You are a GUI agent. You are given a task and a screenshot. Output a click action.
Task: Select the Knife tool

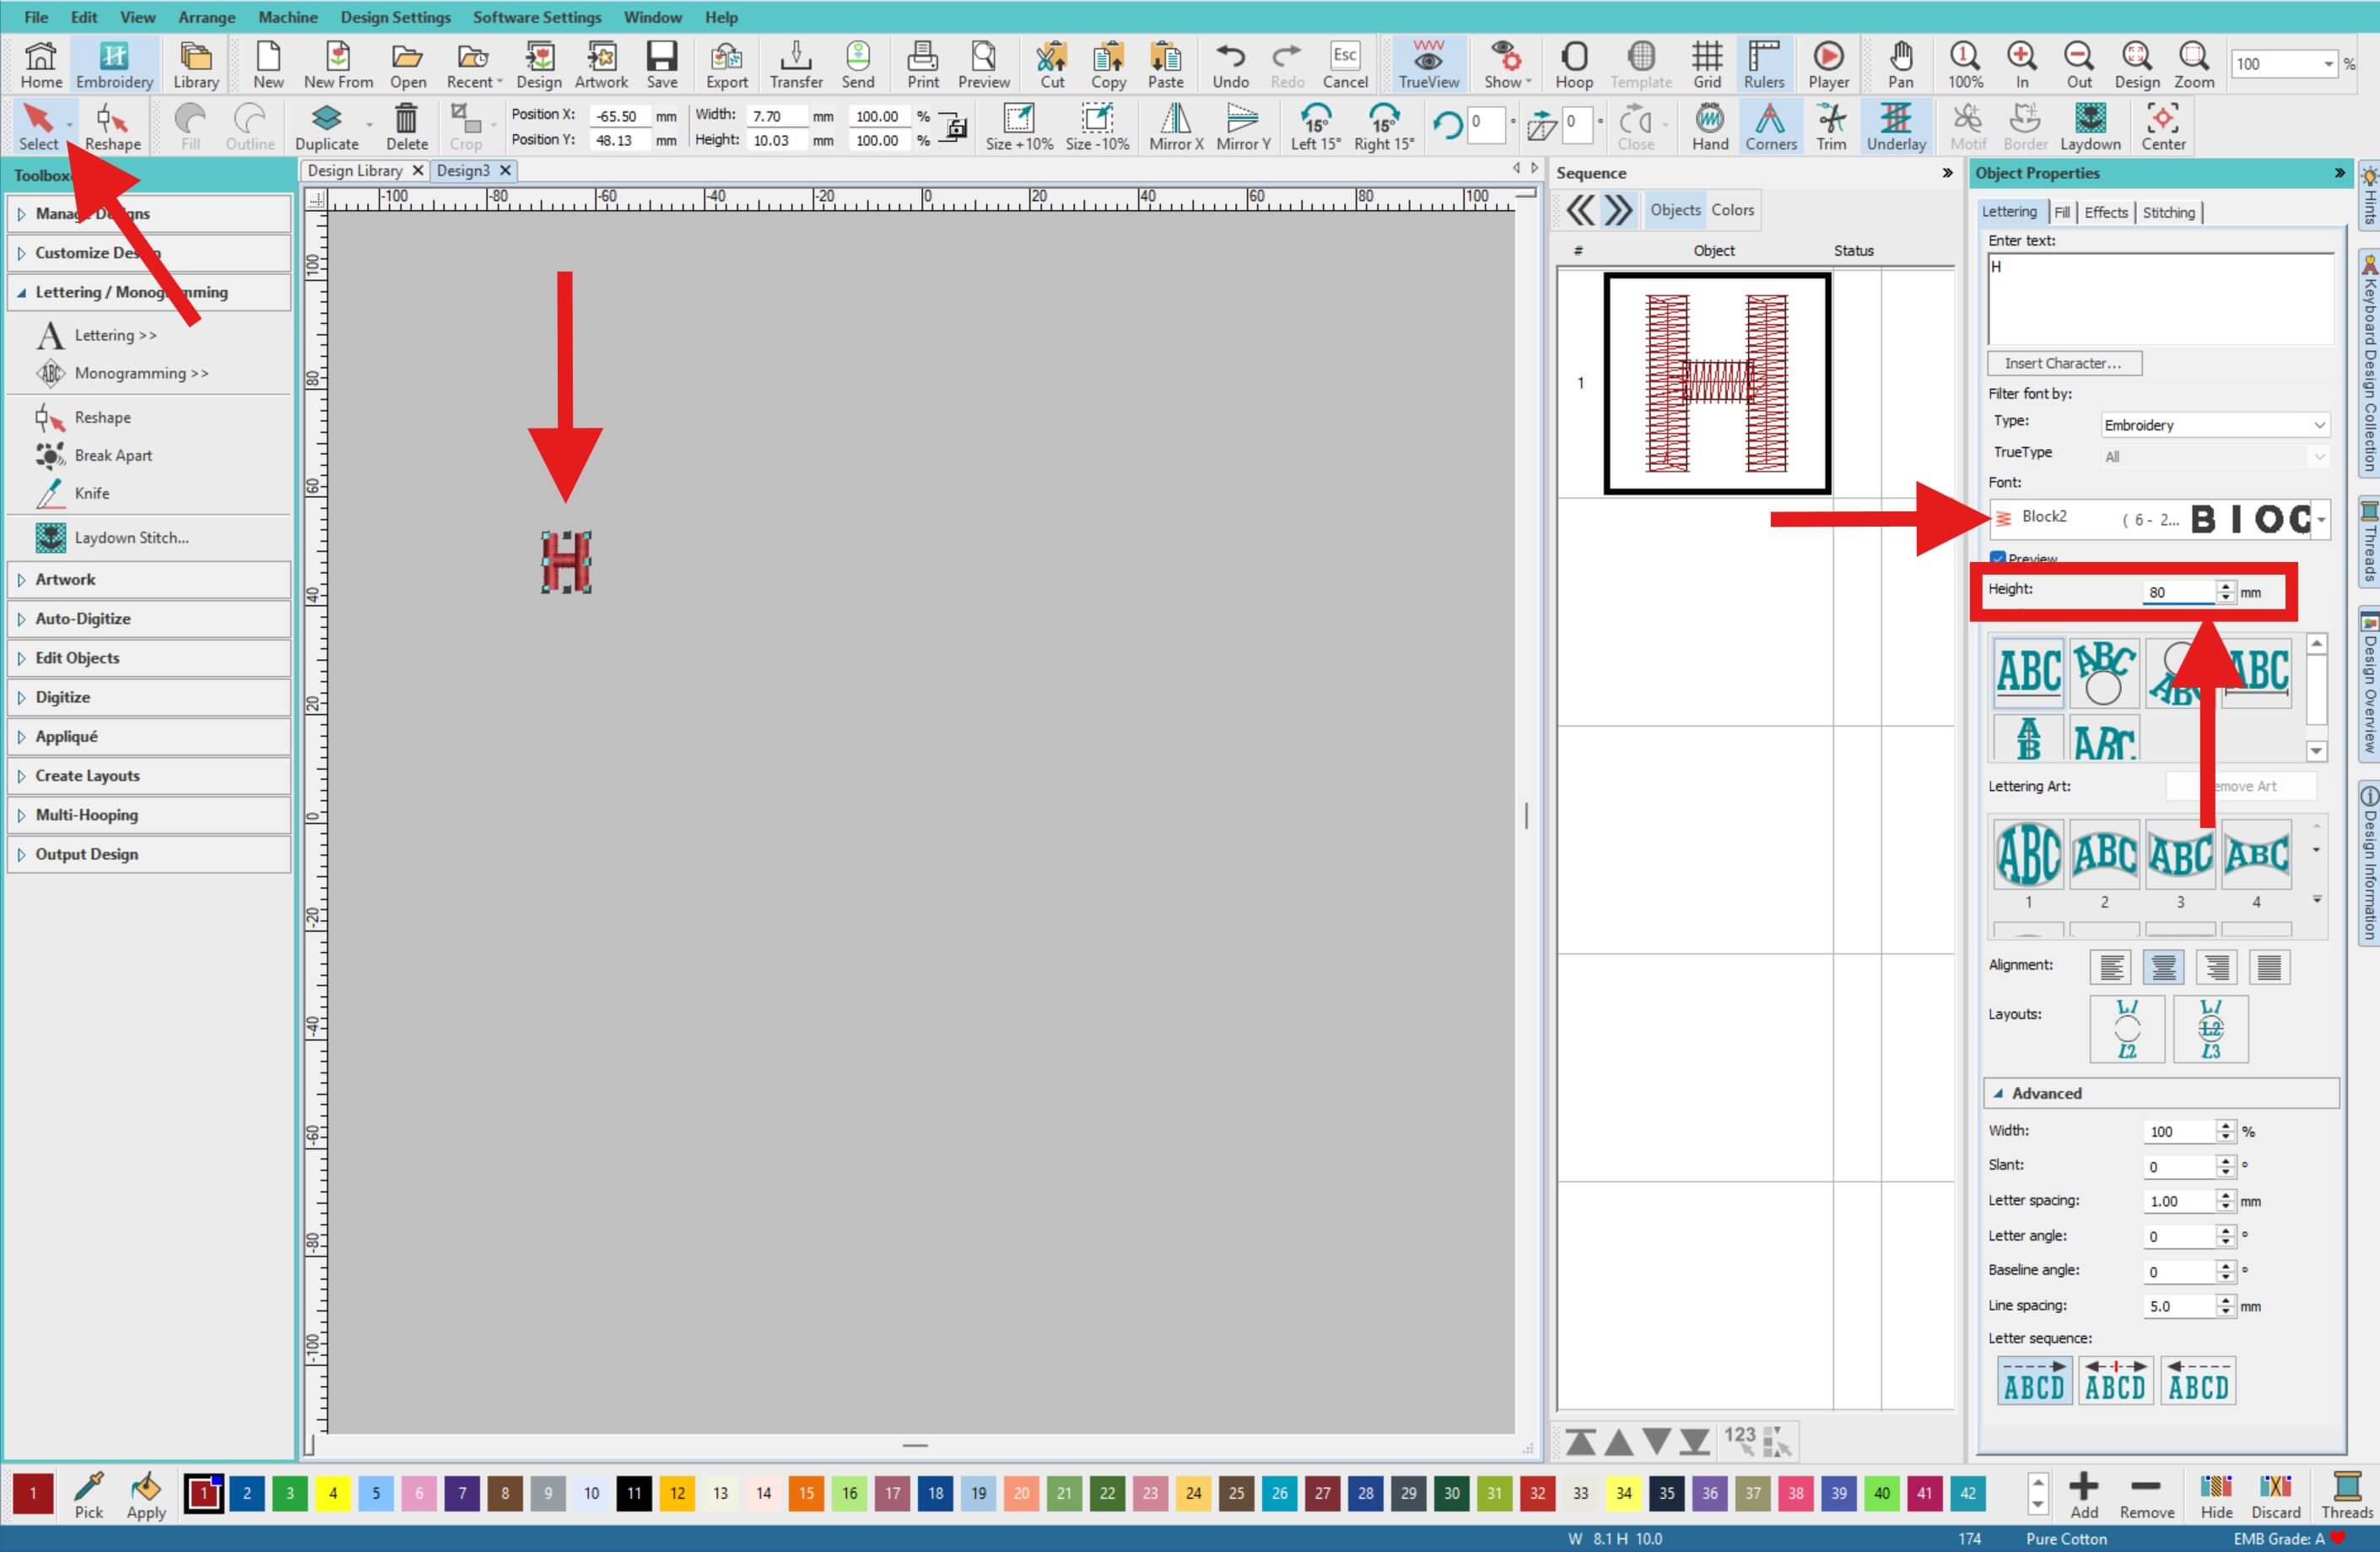pos(72,493)
